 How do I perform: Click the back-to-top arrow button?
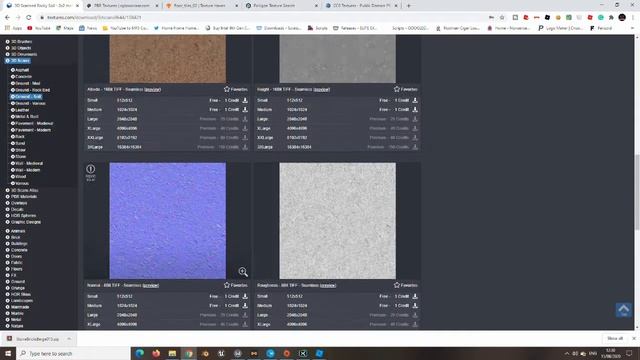[x=623, y=310]
